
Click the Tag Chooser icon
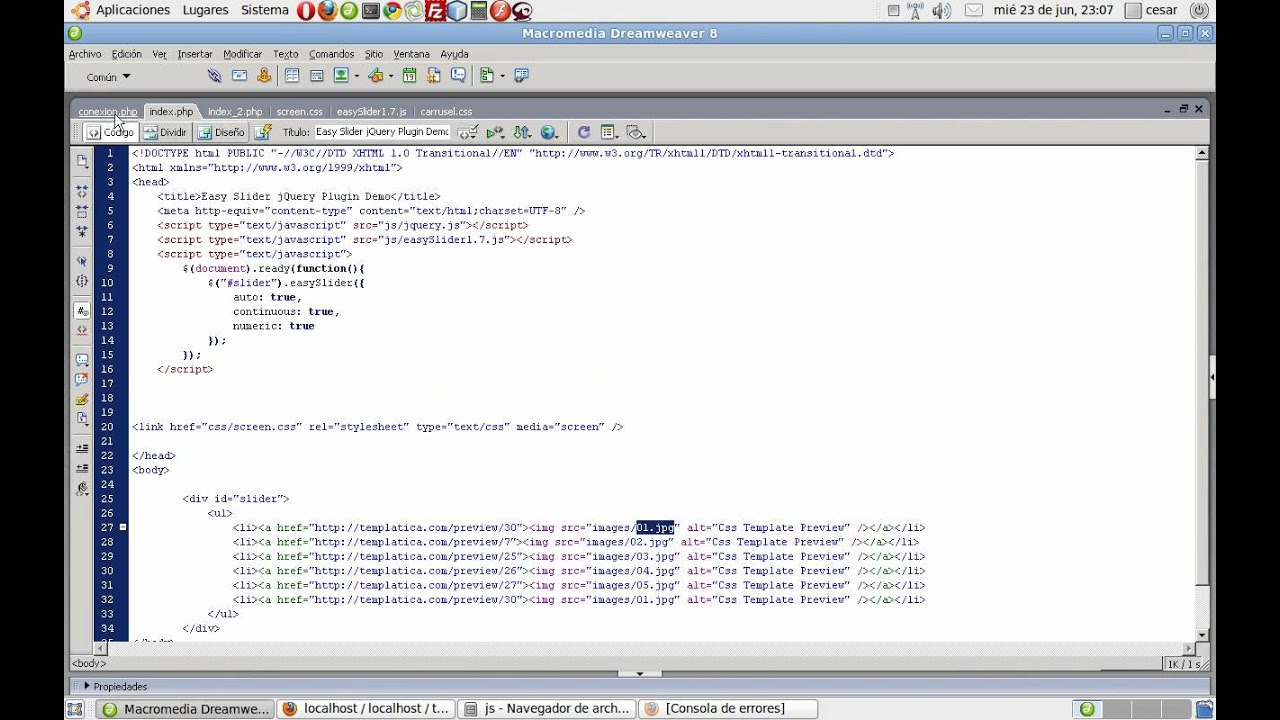tap(521, 76)
